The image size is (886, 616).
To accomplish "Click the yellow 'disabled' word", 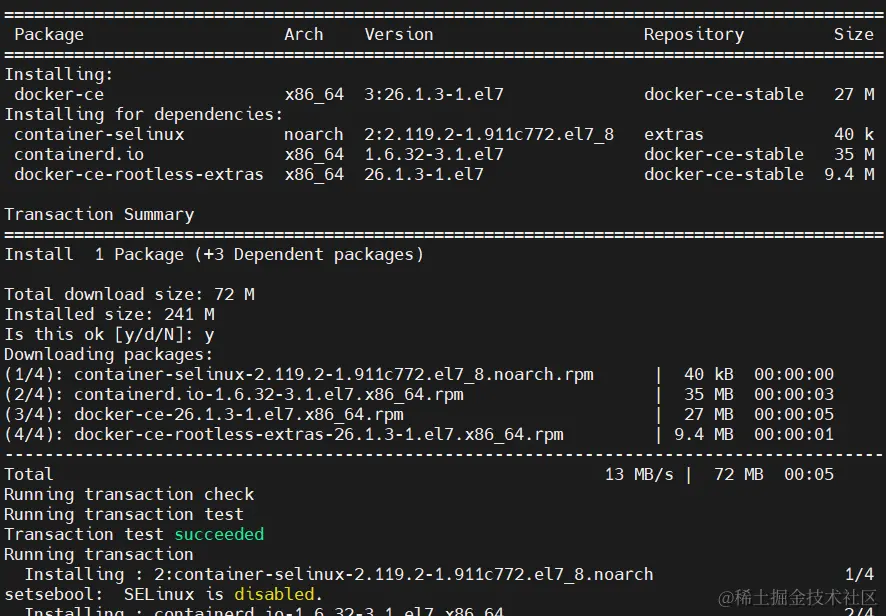I will pyautogui.click(x=274, y=595).
